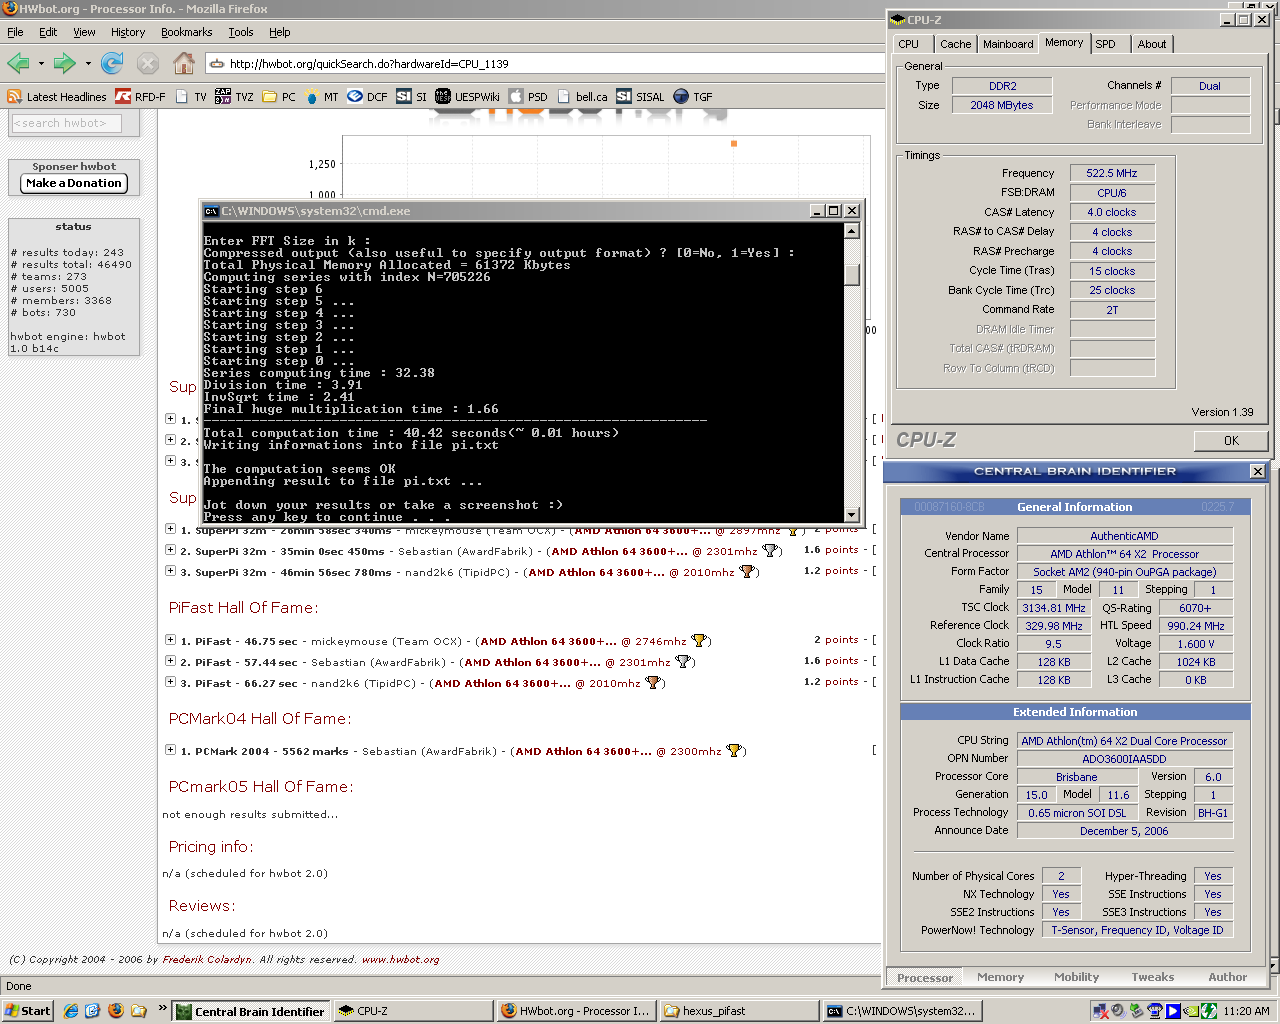Expand the PiFast 46.75 sec row
Screen dimensions: 1280x1024
click(170, 640)
